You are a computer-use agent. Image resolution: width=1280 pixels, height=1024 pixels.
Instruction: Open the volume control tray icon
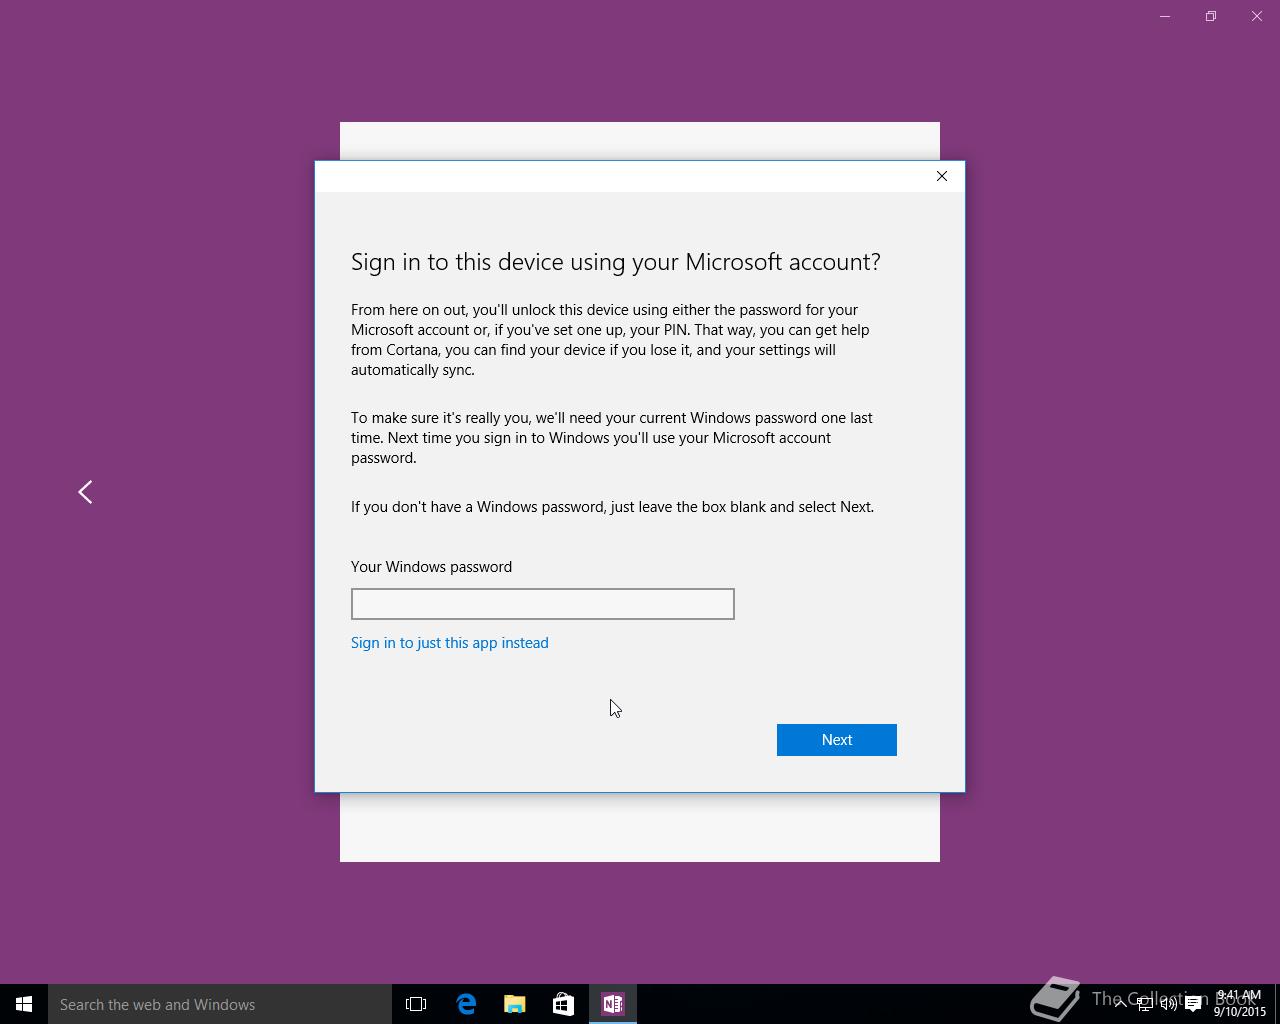click(1169, 1004)
